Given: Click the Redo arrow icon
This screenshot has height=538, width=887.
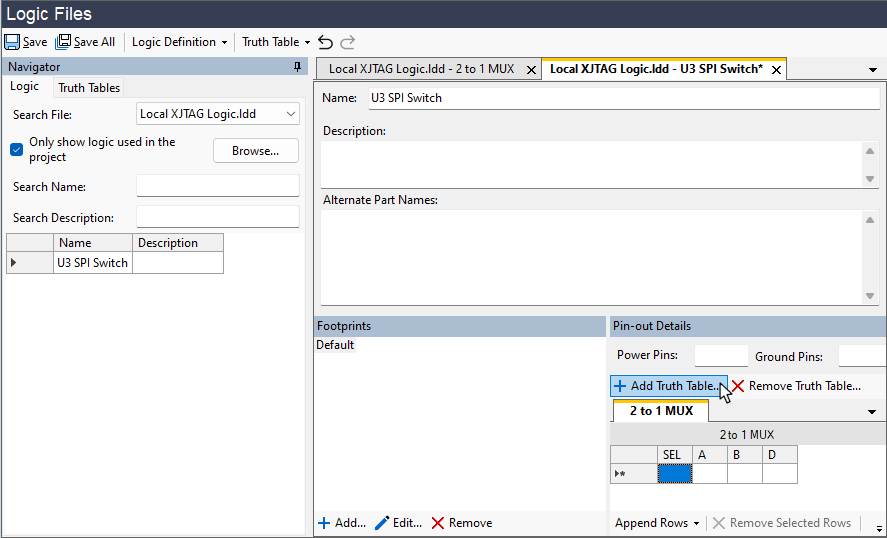Looking at the screenshot, I should click(348, 42).
